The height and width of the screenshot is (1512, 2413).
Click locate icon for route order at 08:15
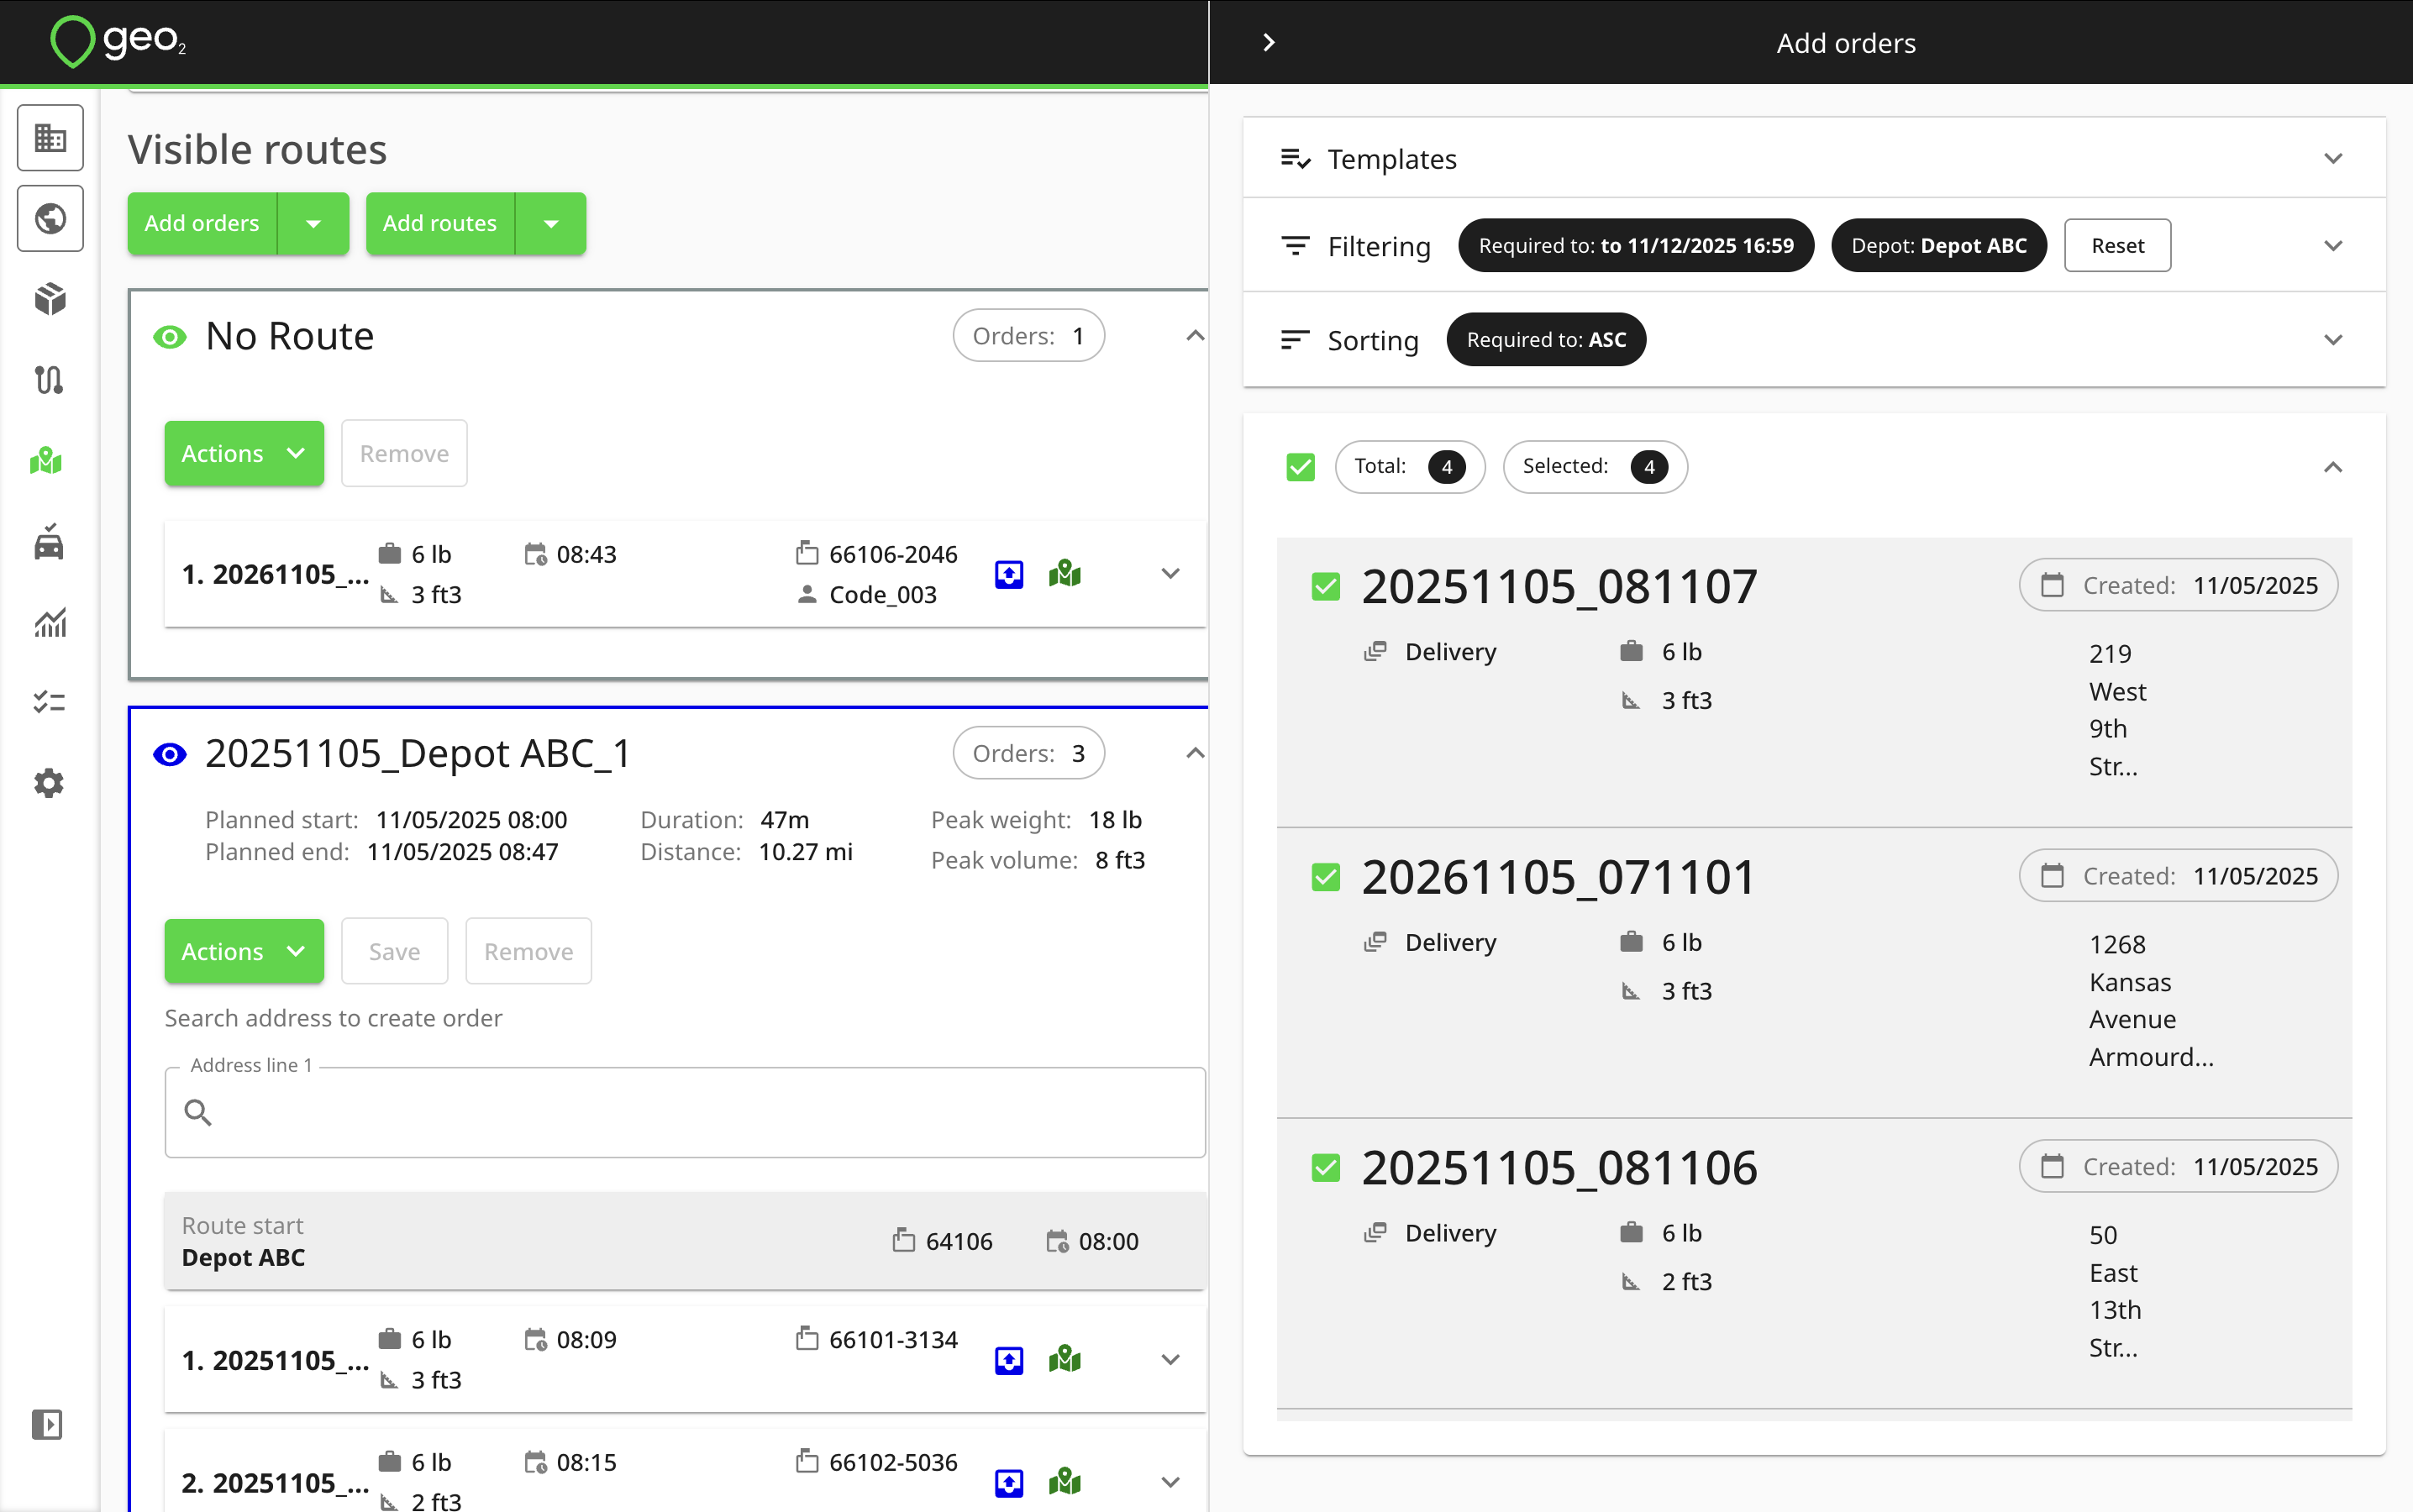(x=1009, y=1482)
